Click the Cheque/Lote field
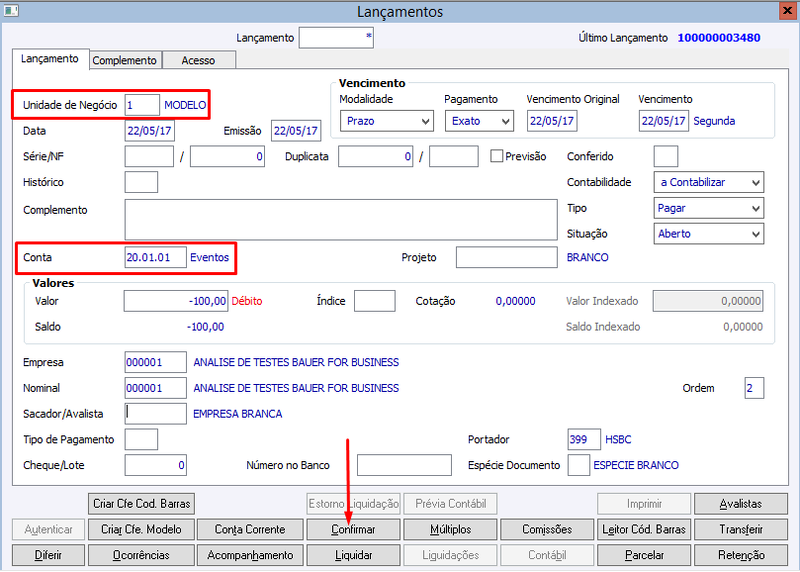This screenshot has height=572, width=800. (156, 465)
